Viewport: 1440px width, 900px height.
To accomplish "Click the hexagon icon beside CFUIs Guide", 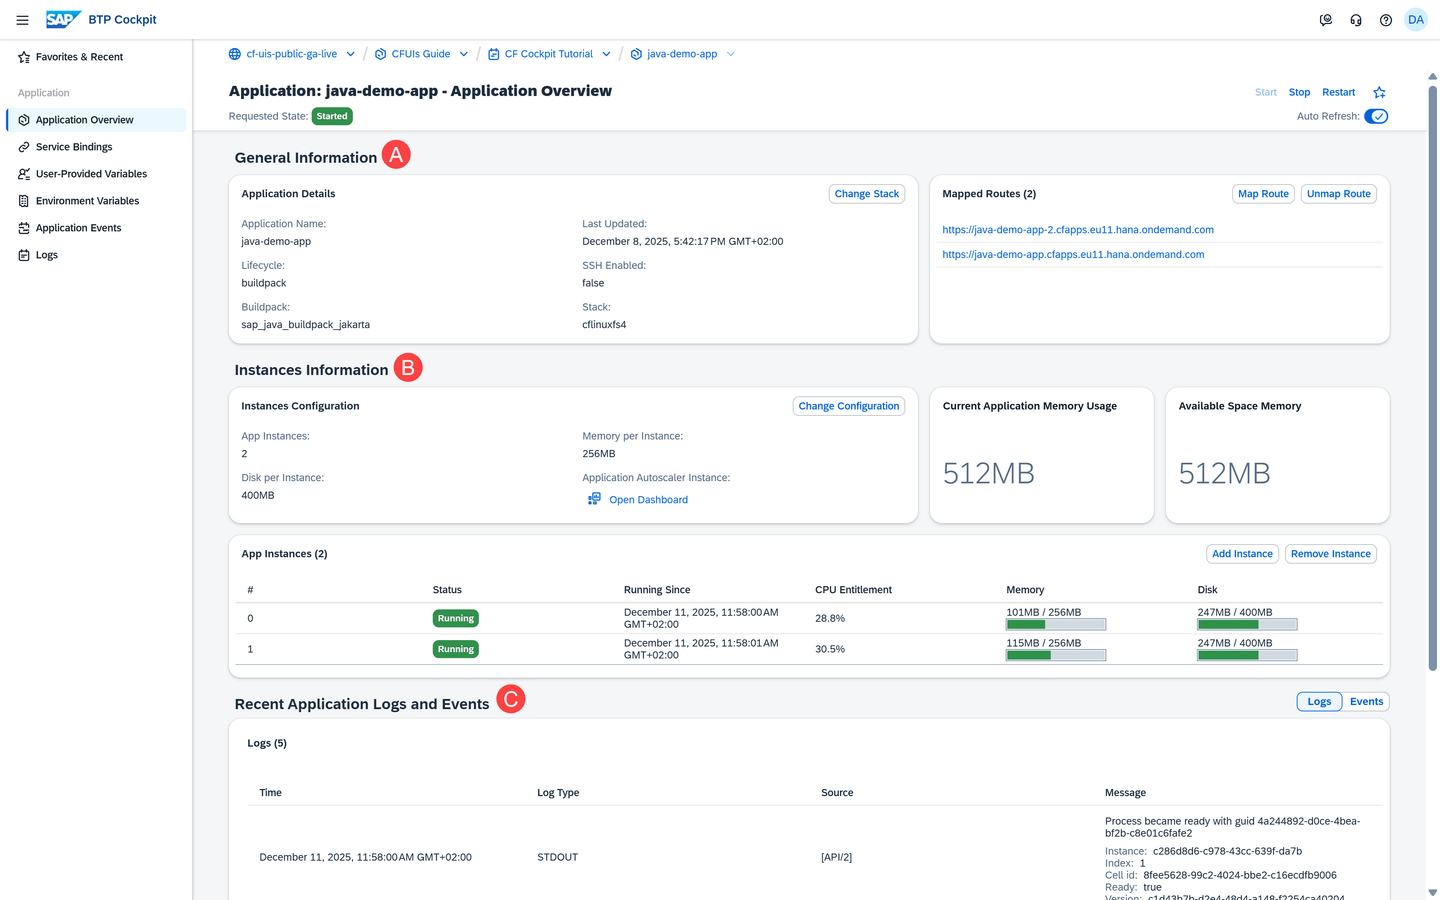I will coord(380,54).
